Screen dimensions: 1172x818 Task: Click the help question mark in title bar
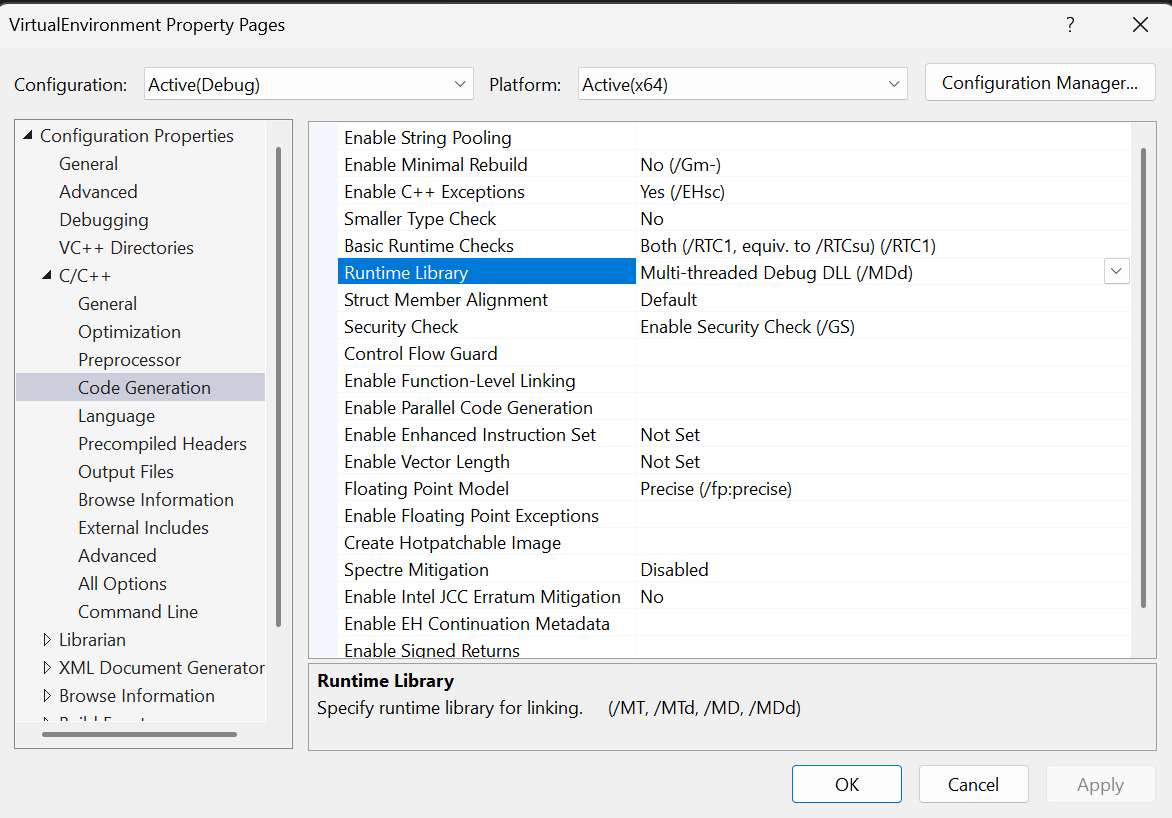[1070, 25]
